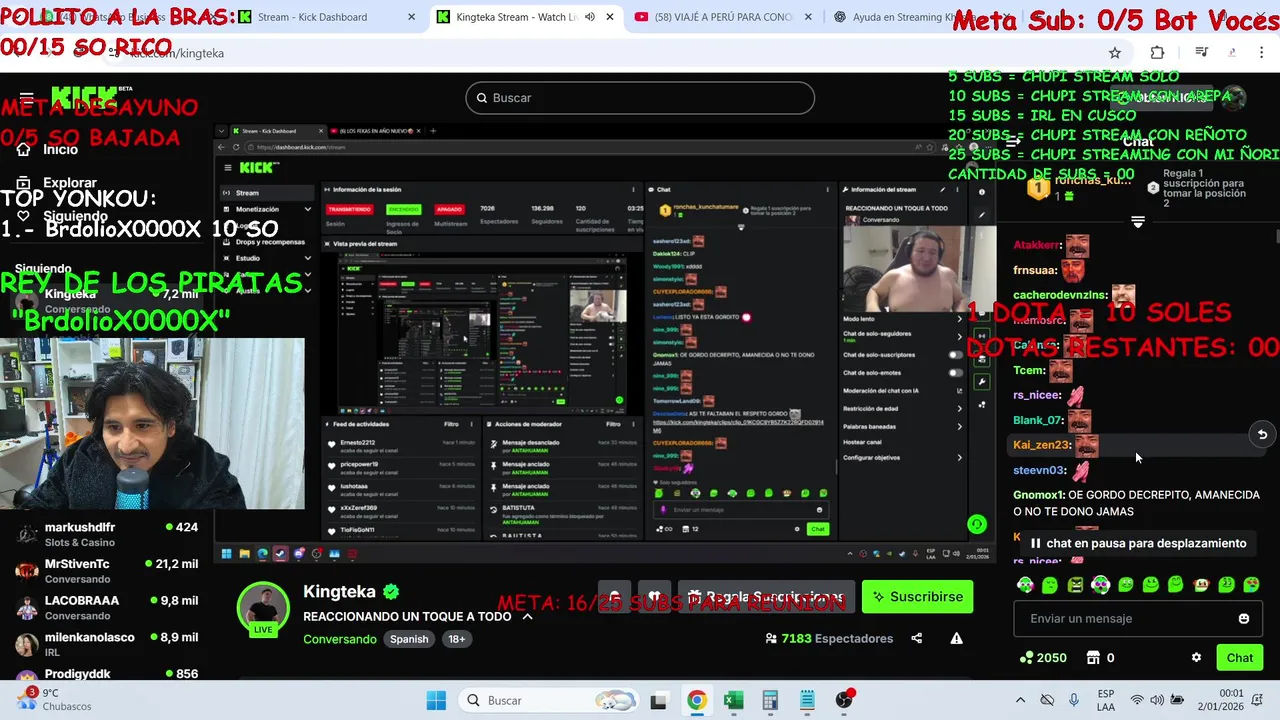The width and height of the screenshot is (1280, 720).
Task: Share the stream with the share icon
Action: pyautogui.click(x=917, y=638)
